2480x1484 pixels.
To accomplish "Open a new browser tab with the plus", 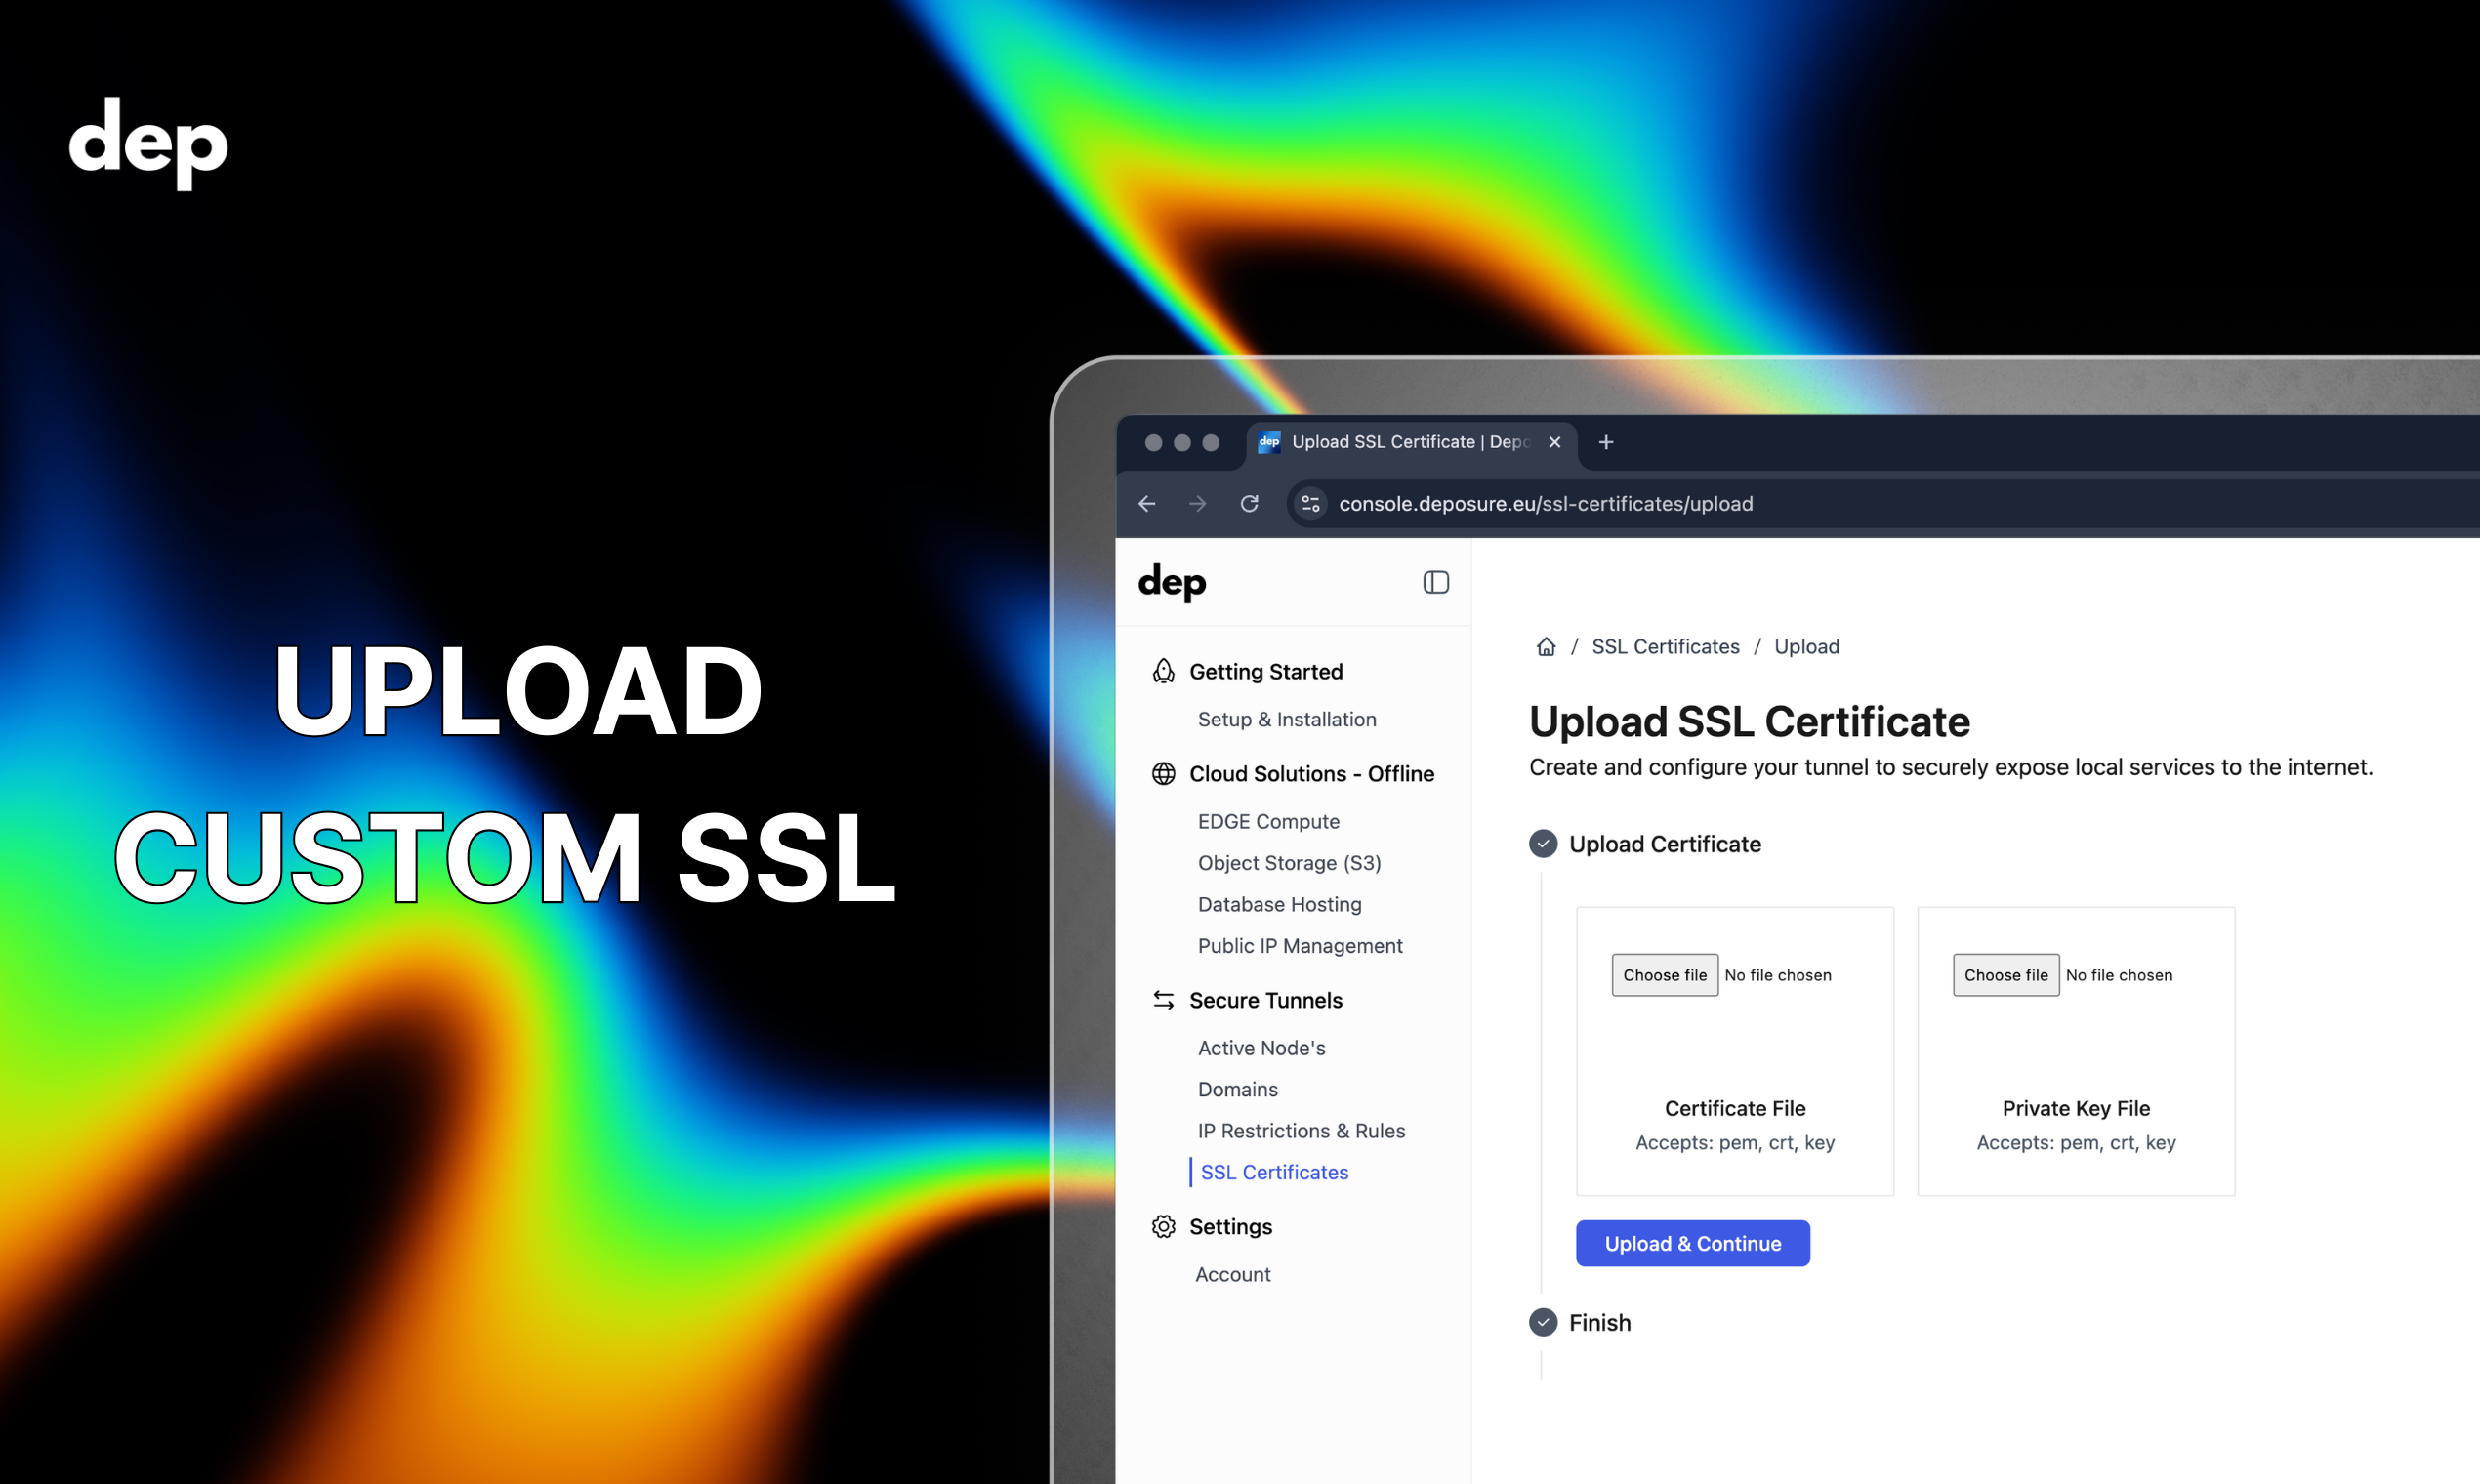I will (1606, 442).
